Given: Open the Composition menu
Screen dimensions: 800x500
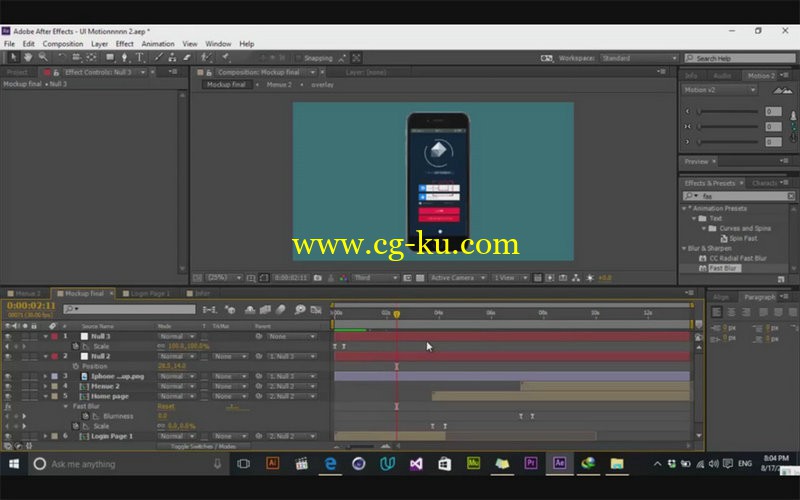Looking at the screenshot, I should point(63,44).
